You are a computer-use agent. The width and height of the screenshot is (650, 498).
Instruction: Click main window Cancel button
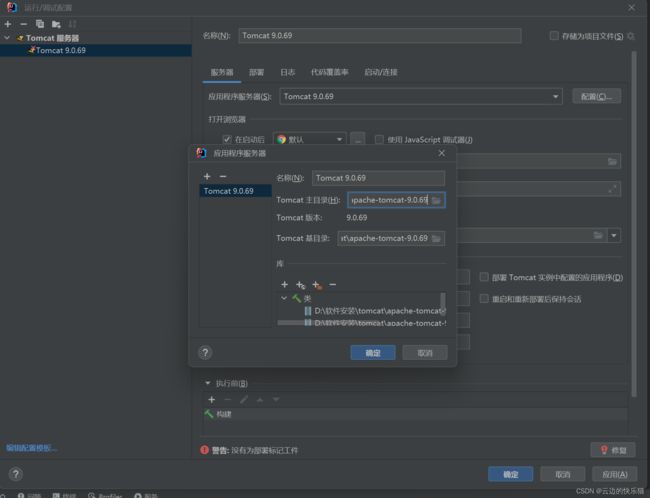pos(563,474)
